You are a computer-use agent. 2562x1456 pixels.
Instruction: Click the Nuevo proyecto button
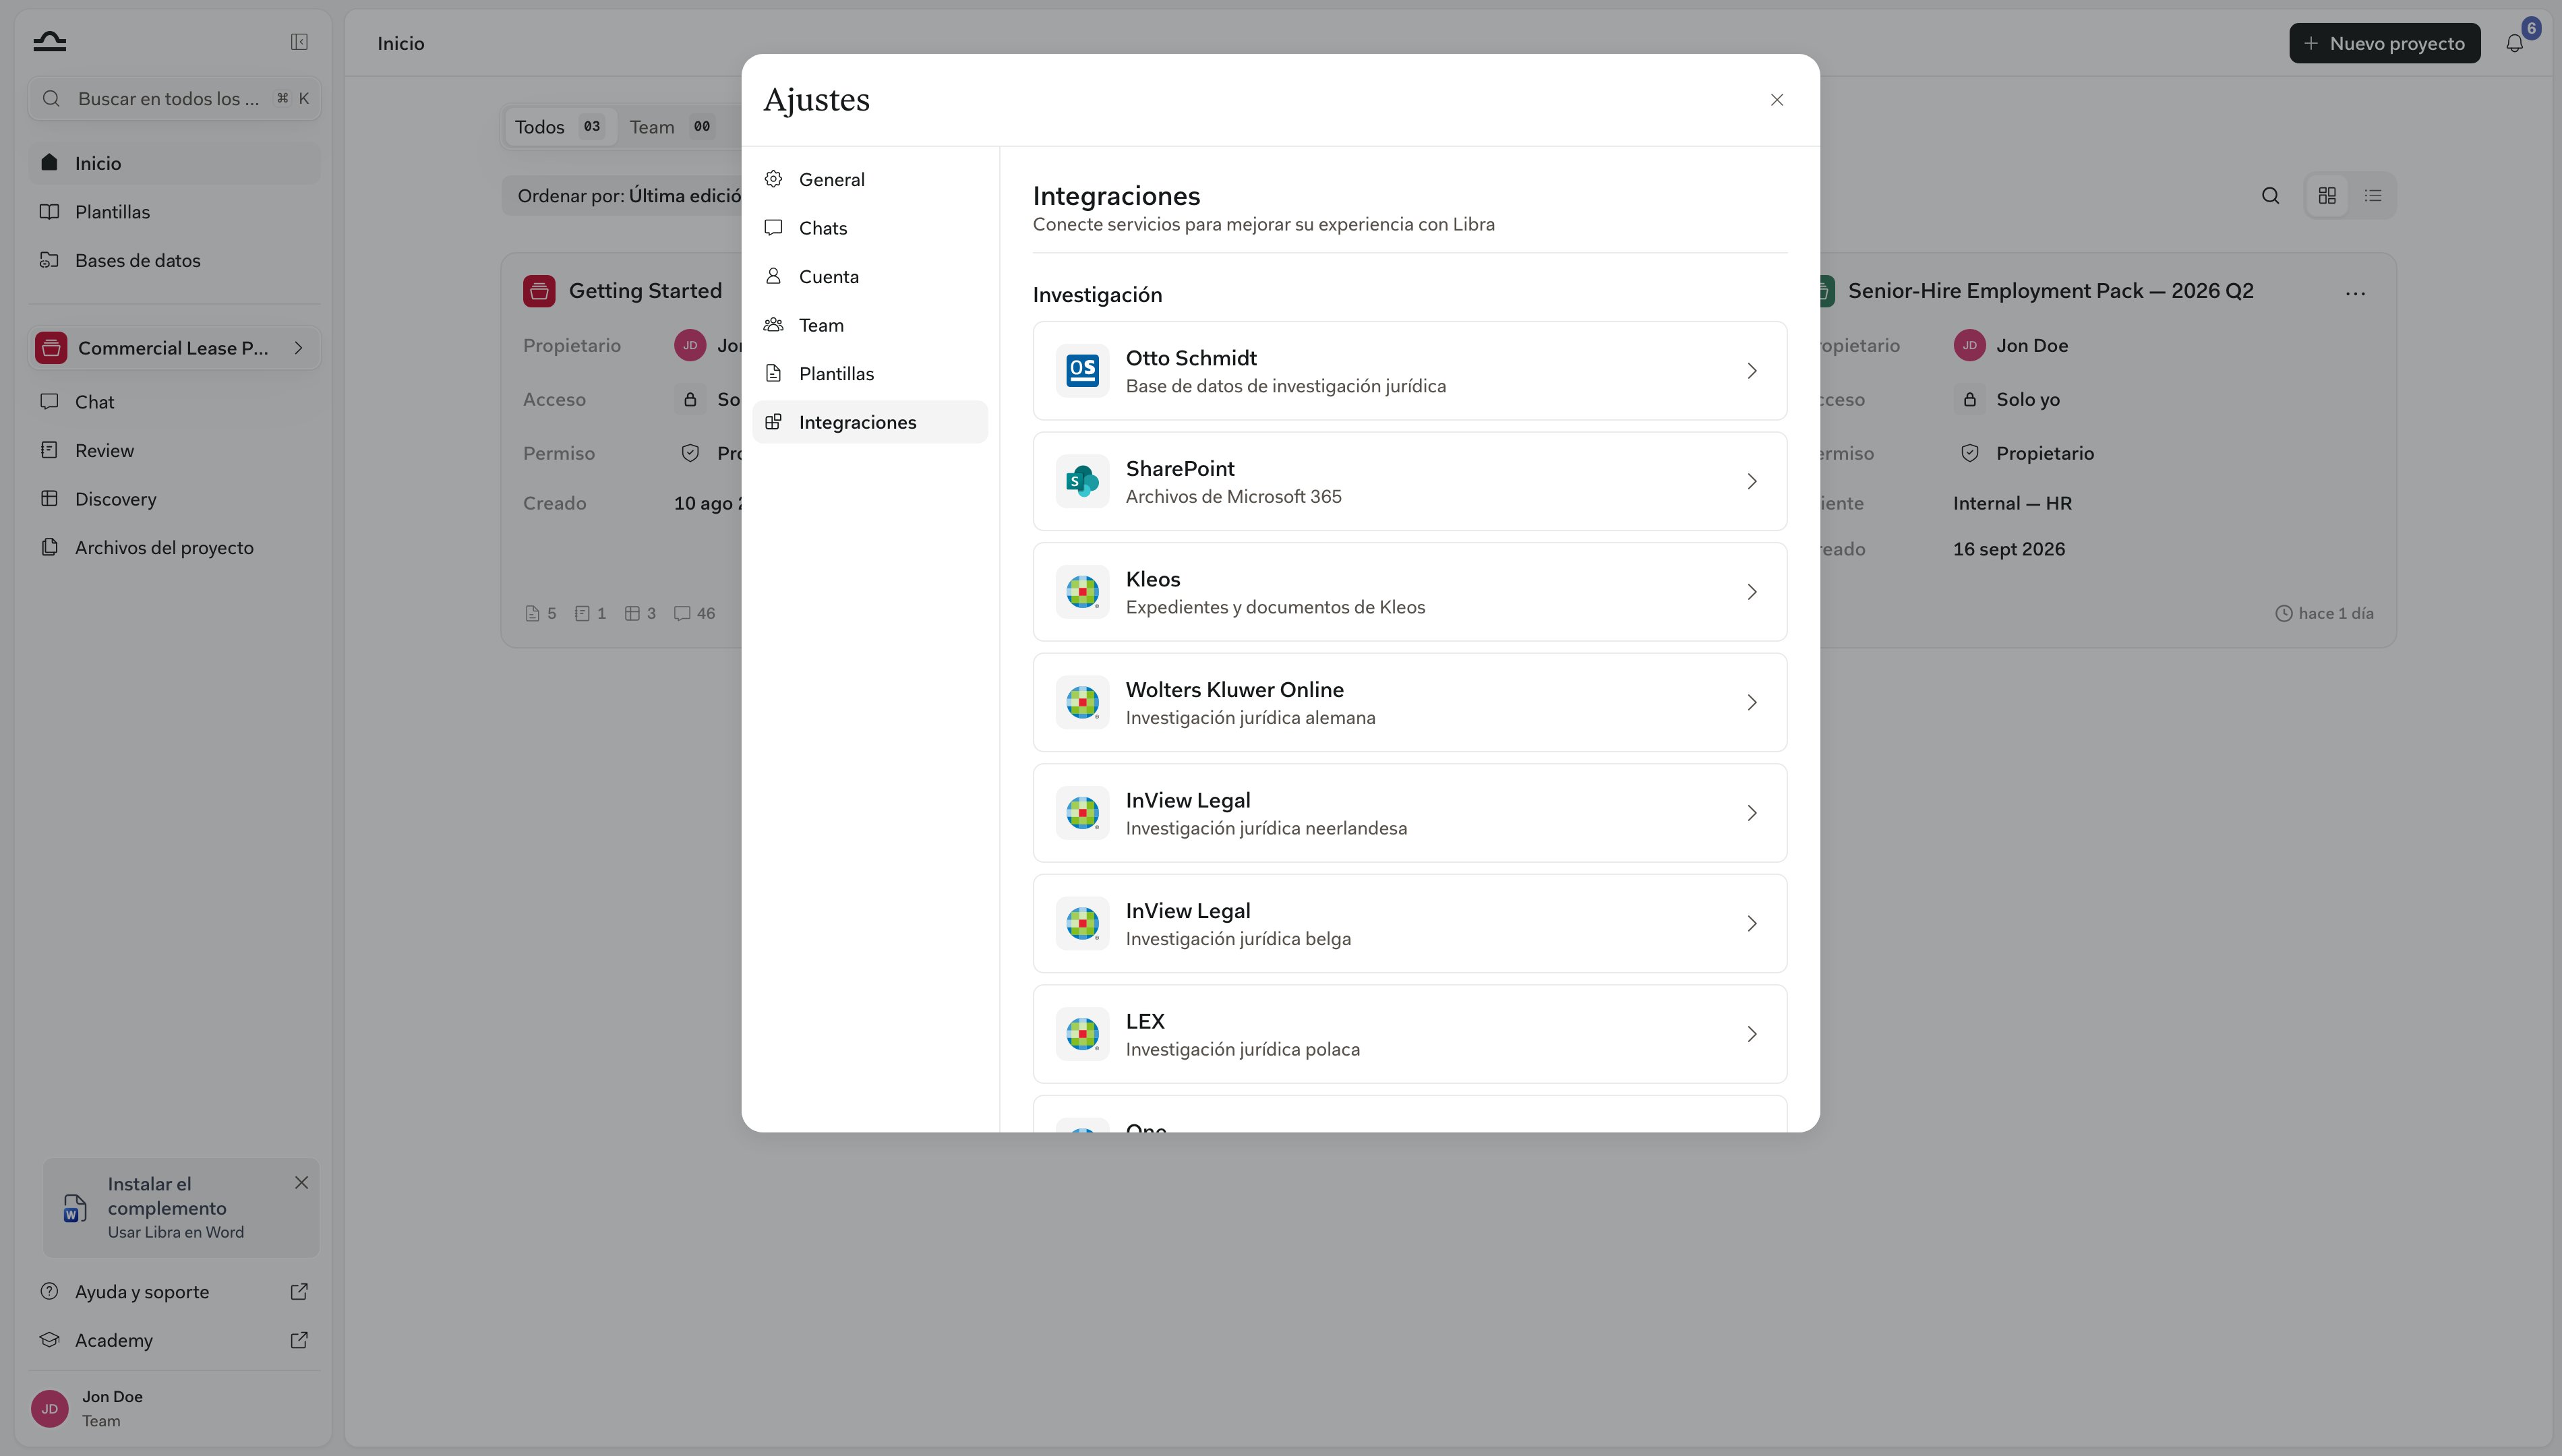(2384, 43)
